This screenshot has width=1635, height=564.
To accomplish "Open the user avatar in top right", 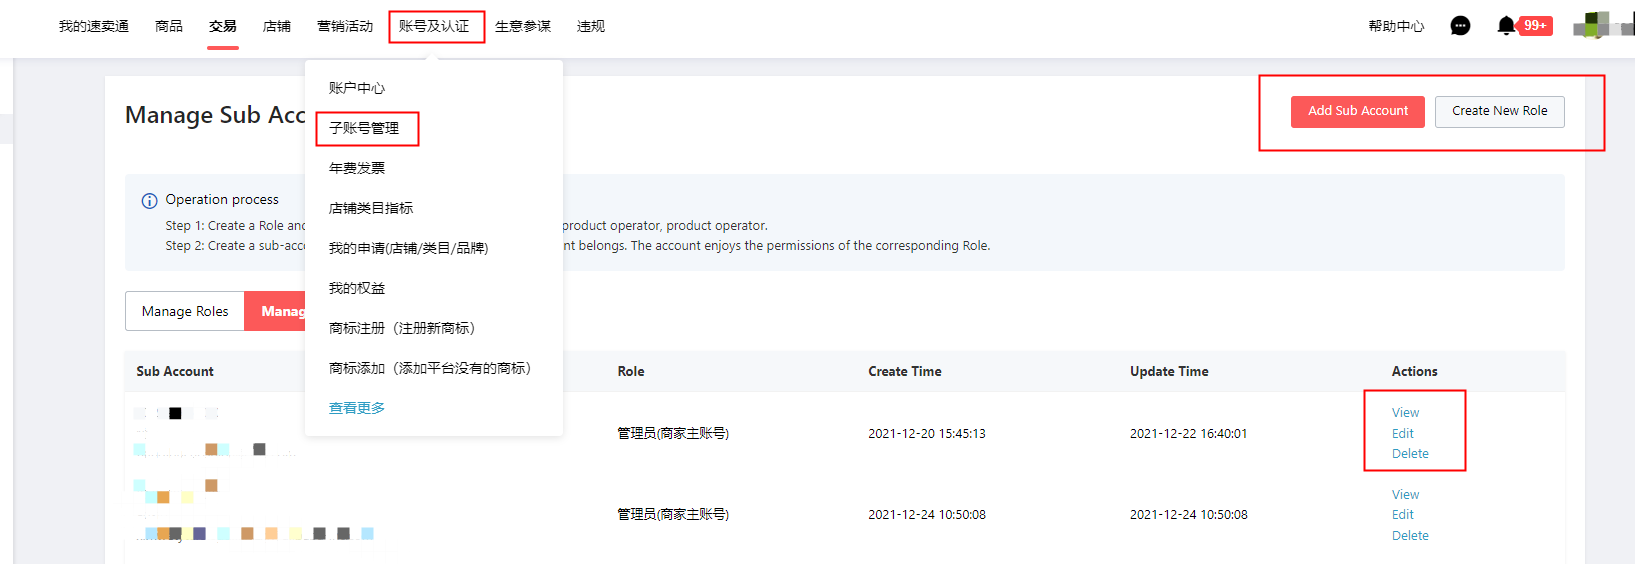I will tap(1601, 25).
